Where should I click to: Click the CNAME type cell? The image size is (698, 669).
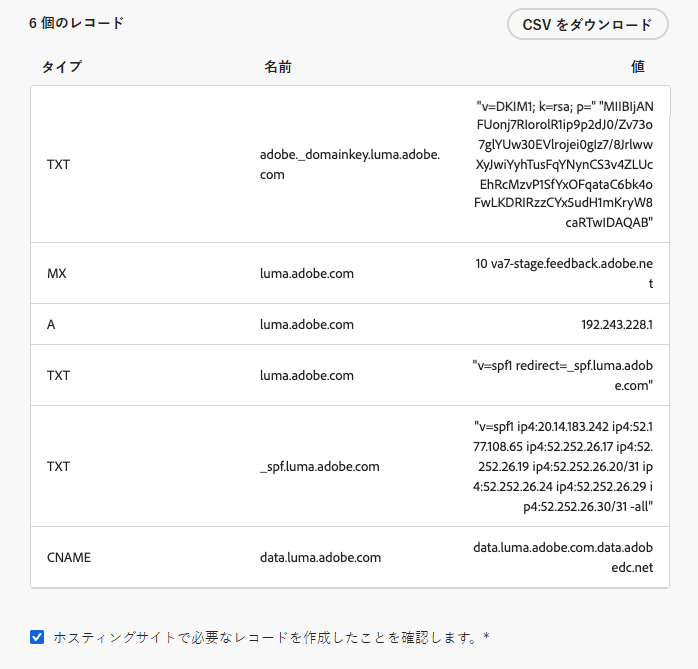click(x=69, y=557)
